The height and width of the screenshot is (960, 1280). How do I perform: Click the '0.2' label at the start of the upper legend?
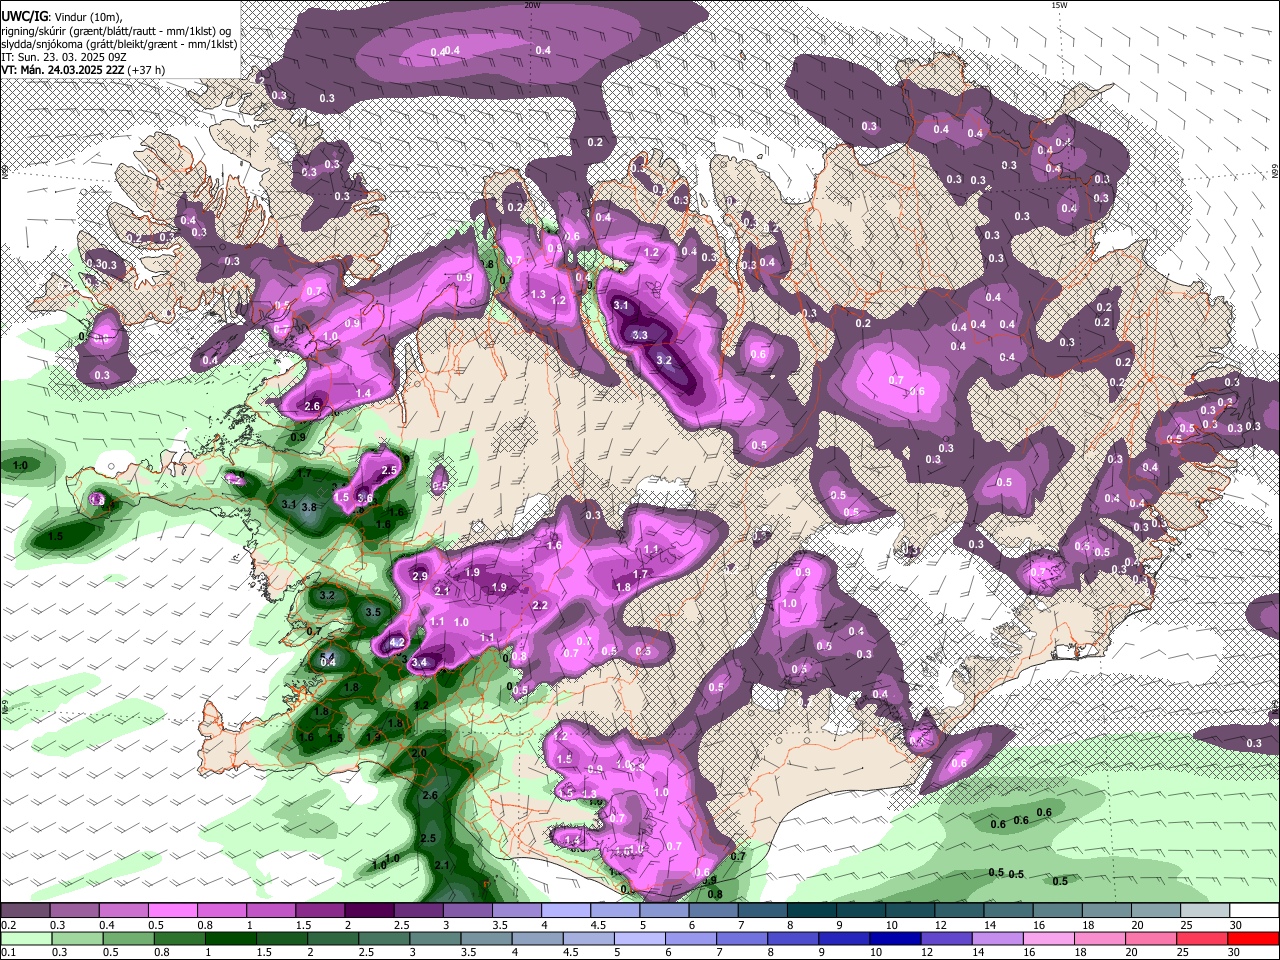coord(8,925)
